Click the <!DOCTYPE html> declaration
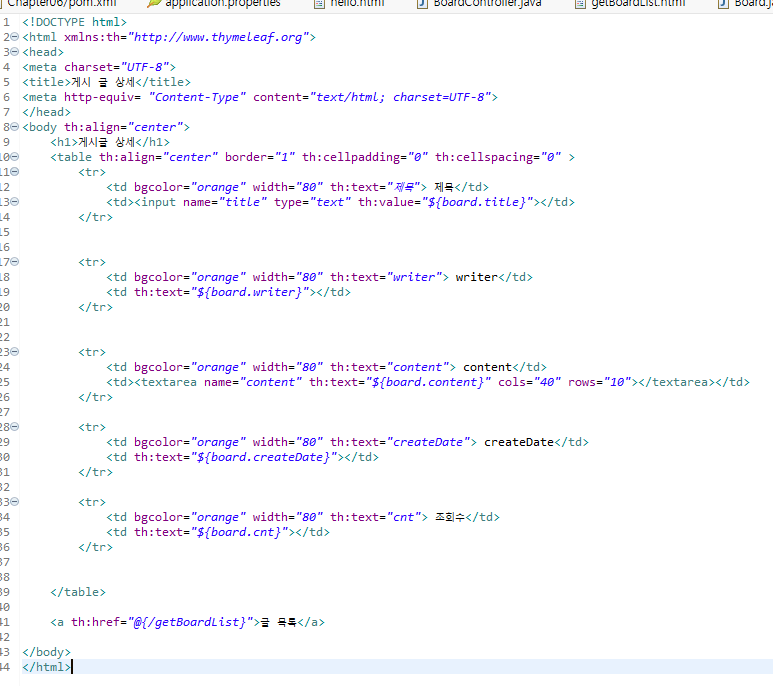The width and height of the screenshot is (773, 686). tap(74, 22)
